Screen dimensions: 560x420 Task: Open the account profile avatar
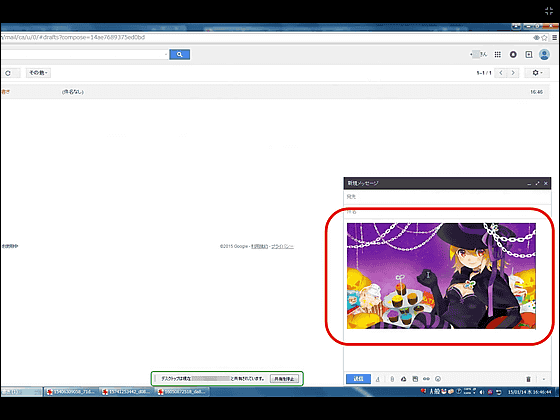pyautogui.click(x=544, y=55)
